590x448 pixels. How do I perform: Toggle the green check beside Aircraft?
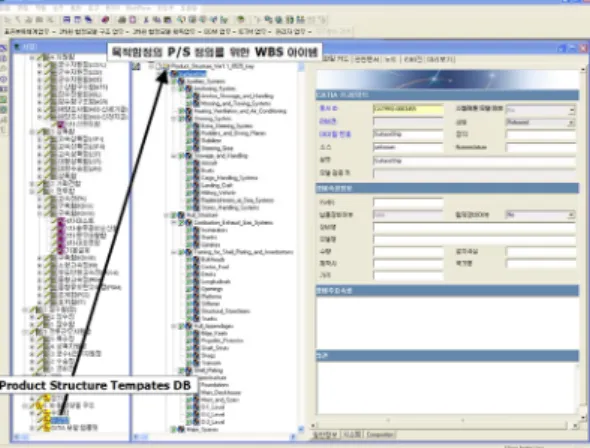coord(189,163)
